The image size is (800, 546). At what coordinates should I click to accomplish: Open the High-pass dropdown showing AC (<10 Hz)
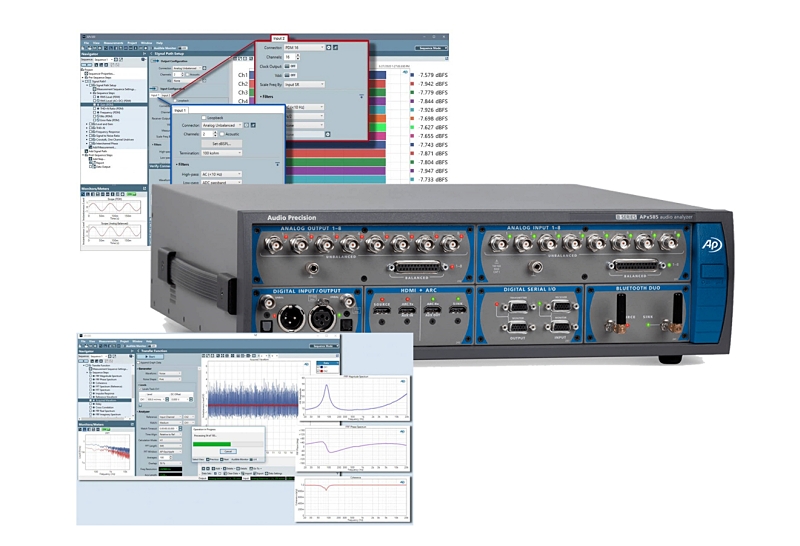tap(221, 174)
